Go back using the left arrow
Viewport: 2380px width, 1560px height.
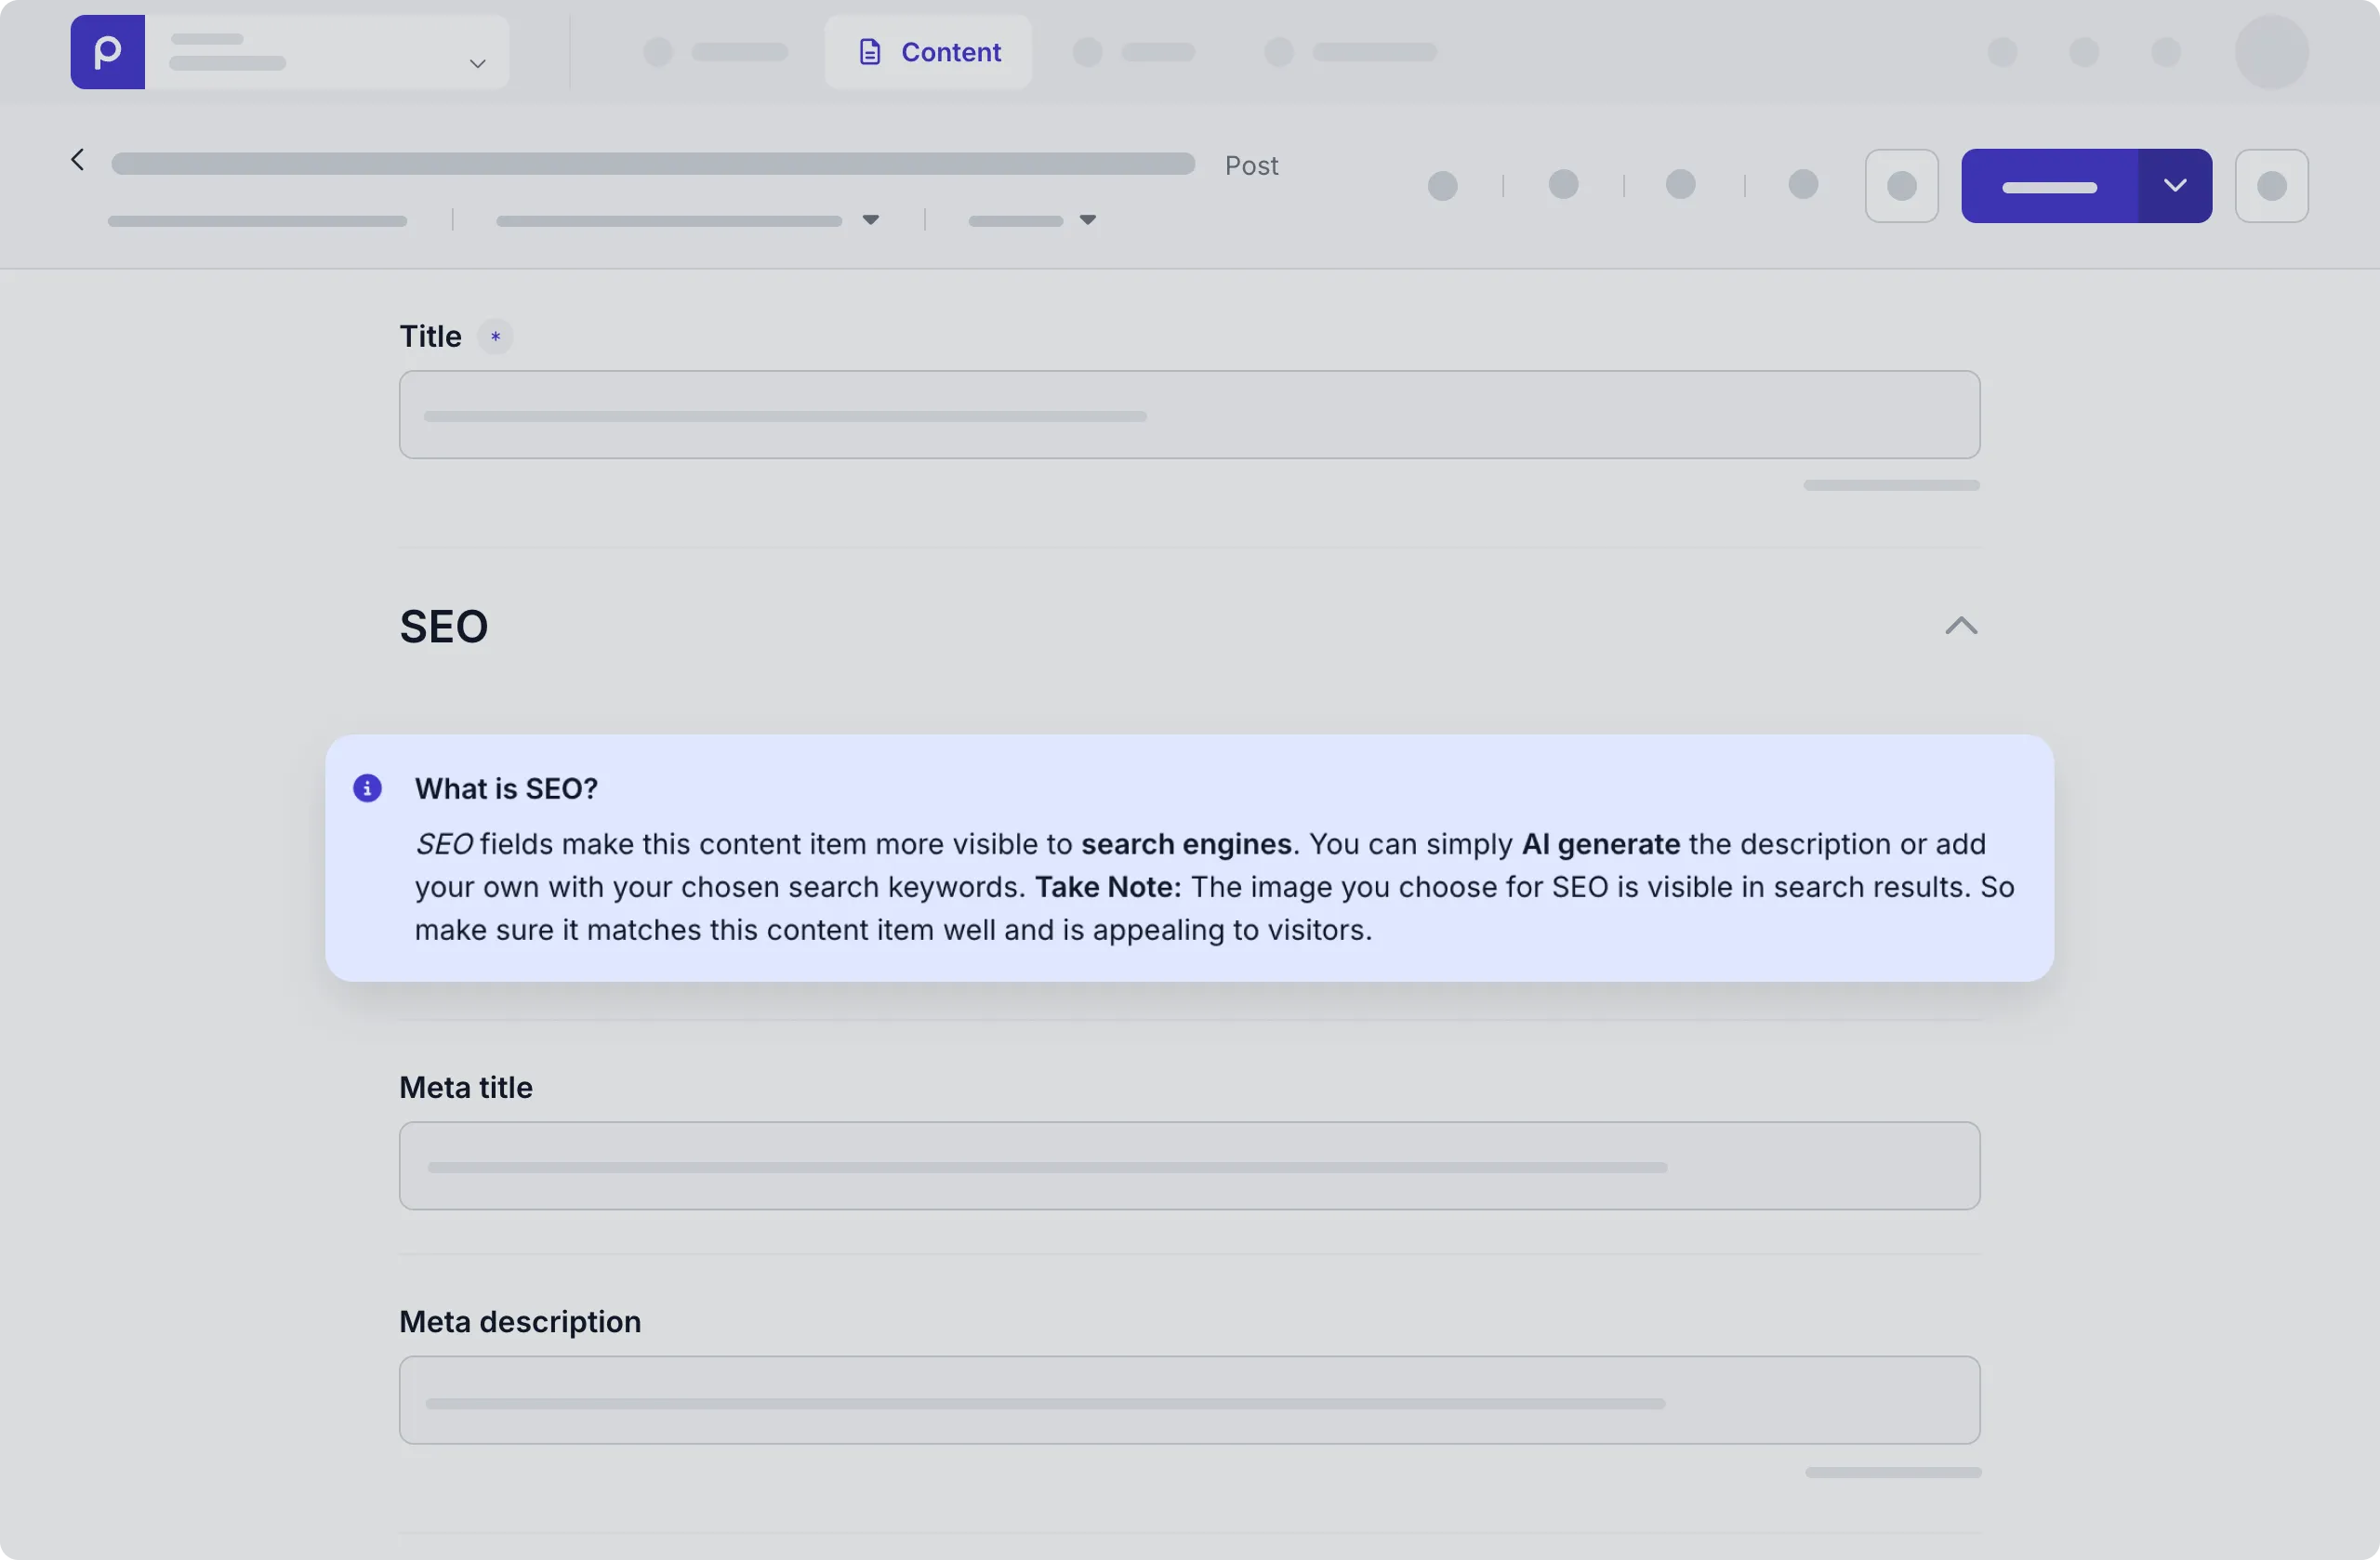click(77, 160)
